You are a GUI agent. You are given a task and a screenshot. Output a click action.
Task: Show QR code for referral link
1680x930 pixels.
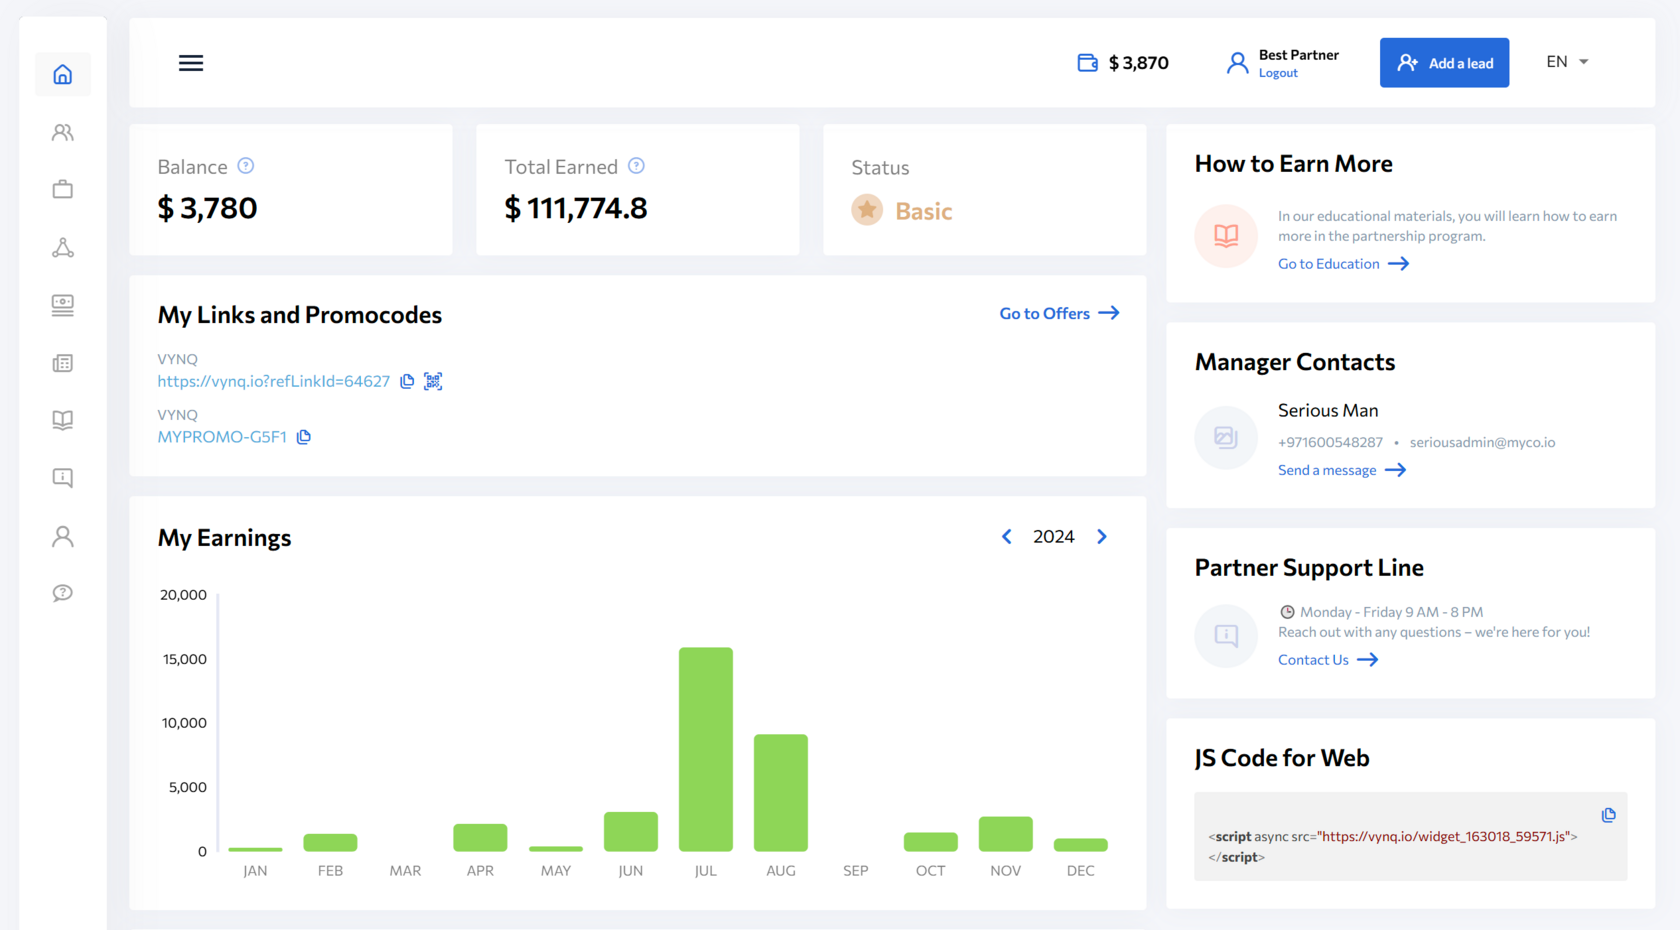tap(433, 381)
